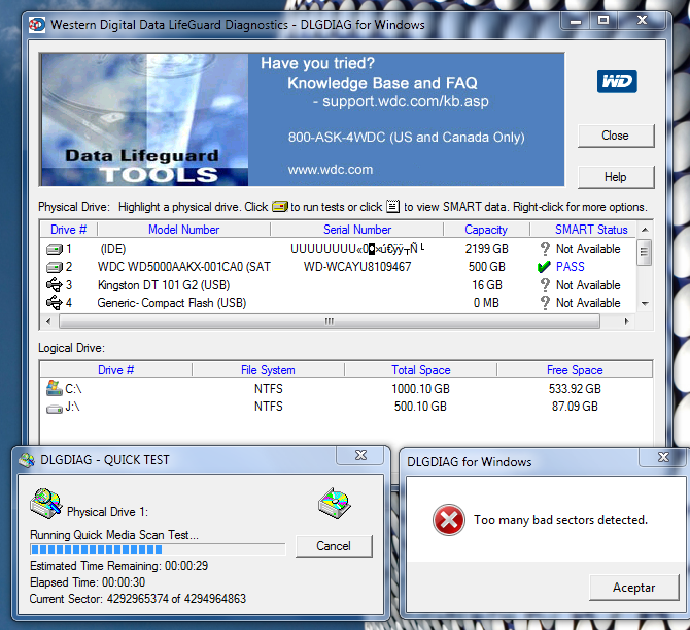The image size is (690, 630).
Task: Select the J:\ logical drive icon
Action: click(54, 407)
